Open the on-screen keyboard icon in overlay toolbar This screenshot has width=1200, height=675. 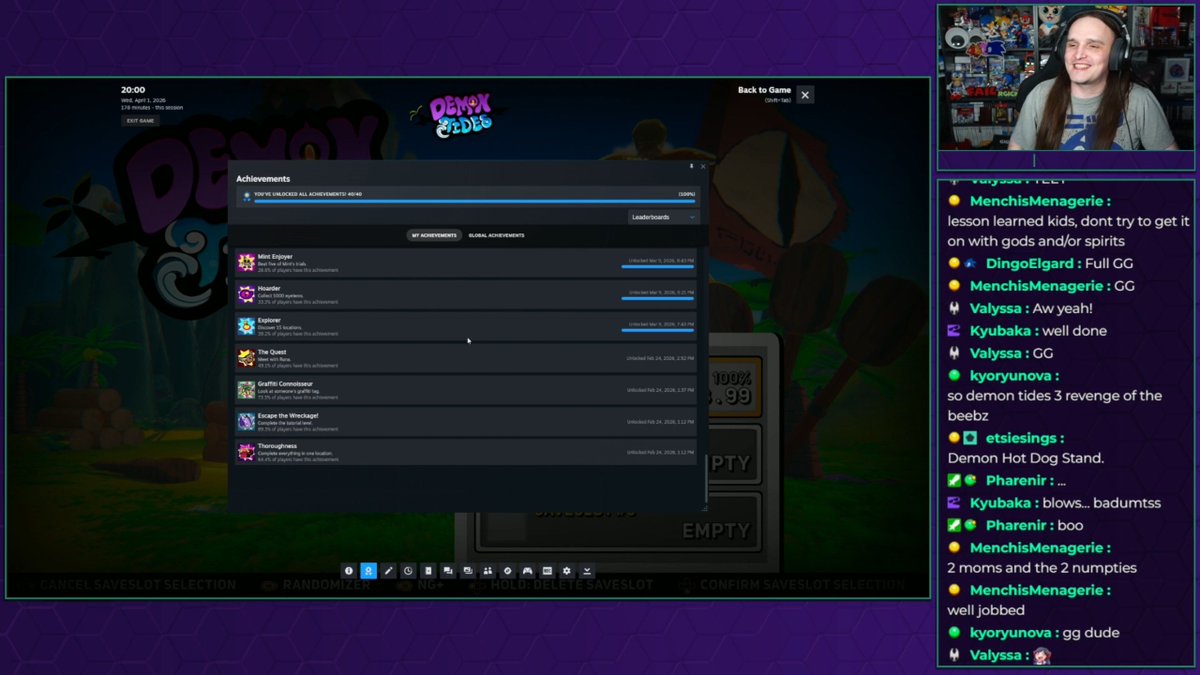[547, 571]
